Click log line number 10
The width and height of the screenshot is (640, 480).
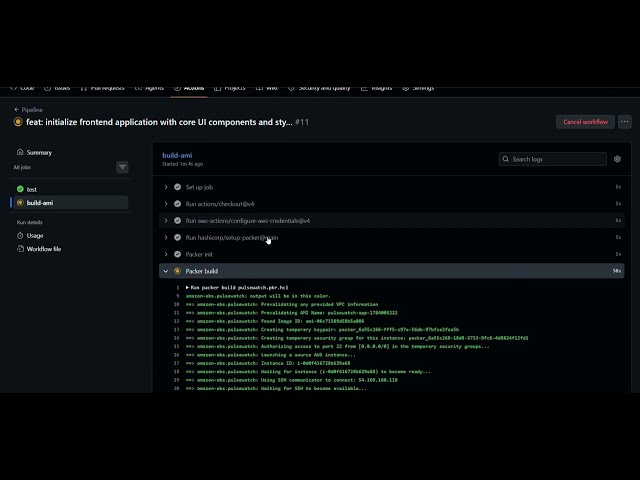(177, 304)
